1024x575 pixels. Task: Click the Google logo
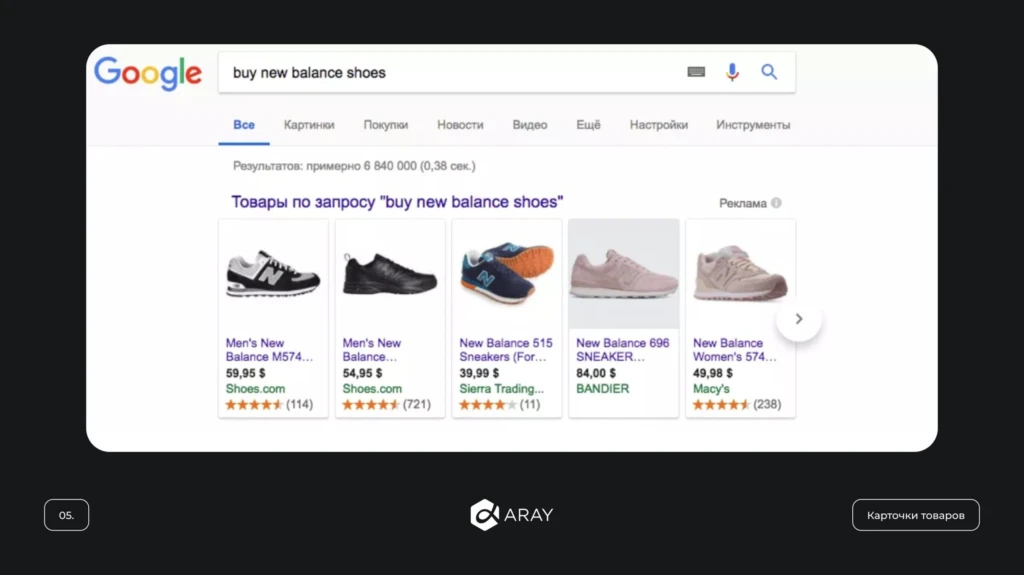(148, 73)
